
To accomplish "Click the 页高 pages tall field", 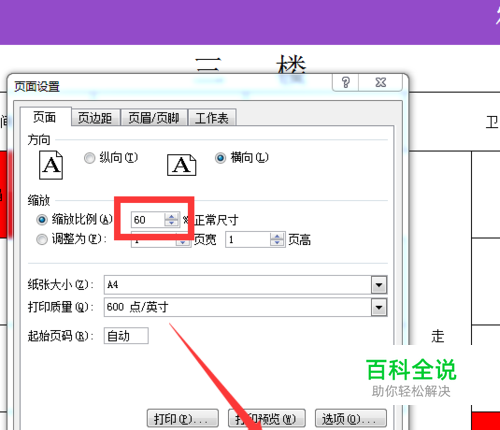I will (248, 240).
